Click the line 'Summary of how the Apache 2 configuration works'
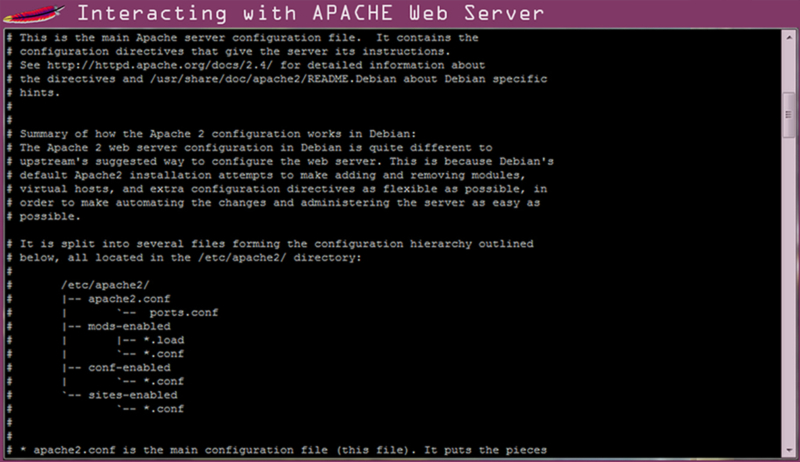The image size is (800, 462). coord(218,134)
